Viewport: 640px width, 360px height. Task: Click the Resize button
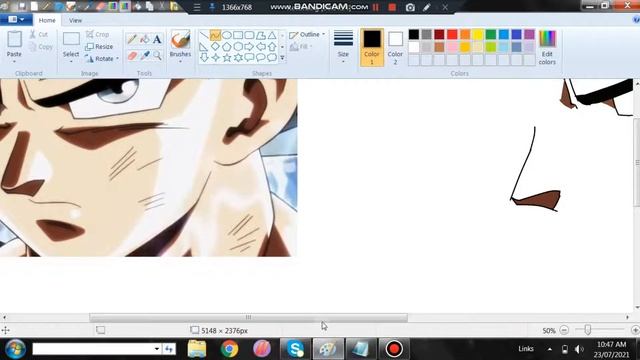pyautogui.click(x=99, y=47)
